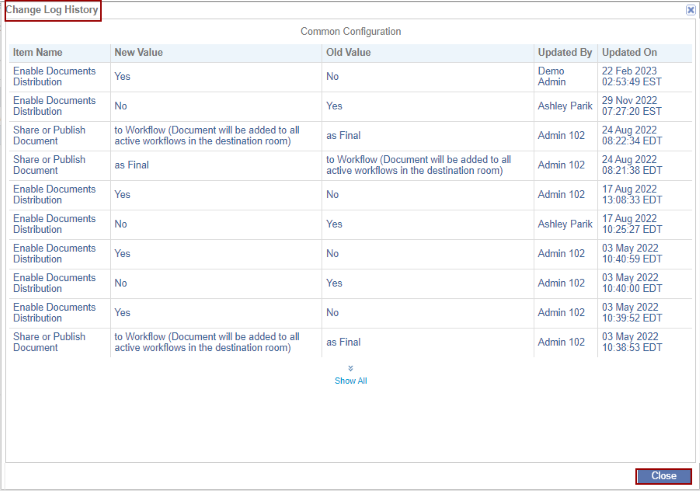Click the Common Configuration heading
Viewport: 700px width, 491px height.
coord(351,32)
